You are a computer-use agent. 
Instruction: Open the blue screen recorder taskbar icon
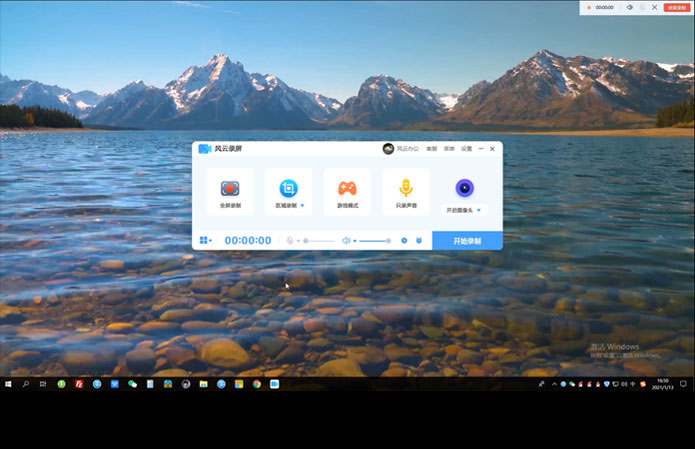click(274, 384)
